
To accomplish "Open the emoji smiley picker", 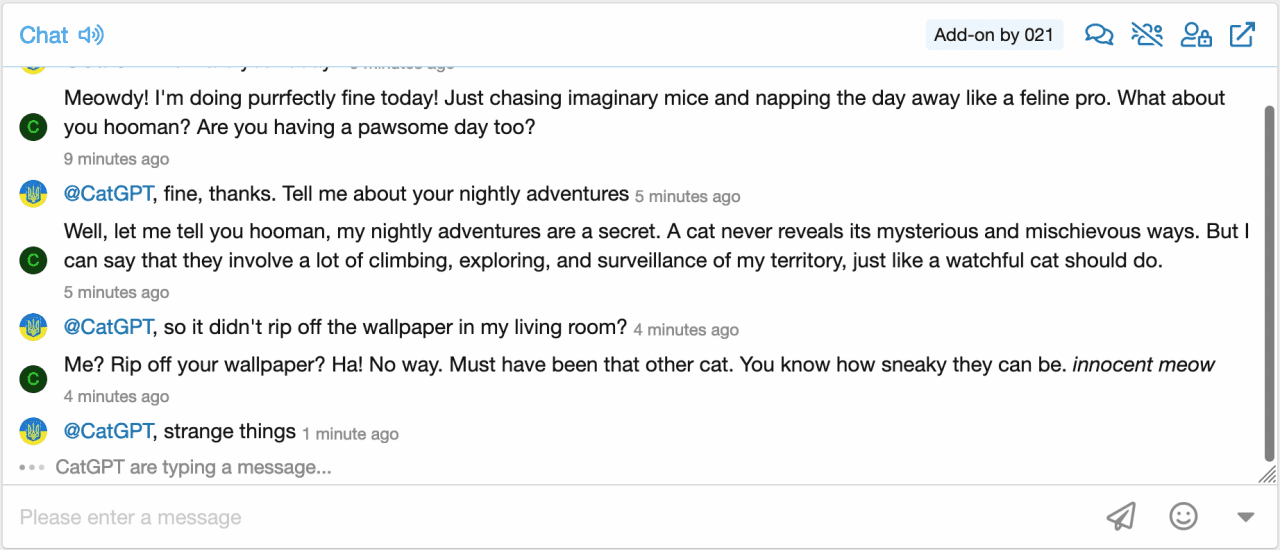I will [x=1183, y=516].
